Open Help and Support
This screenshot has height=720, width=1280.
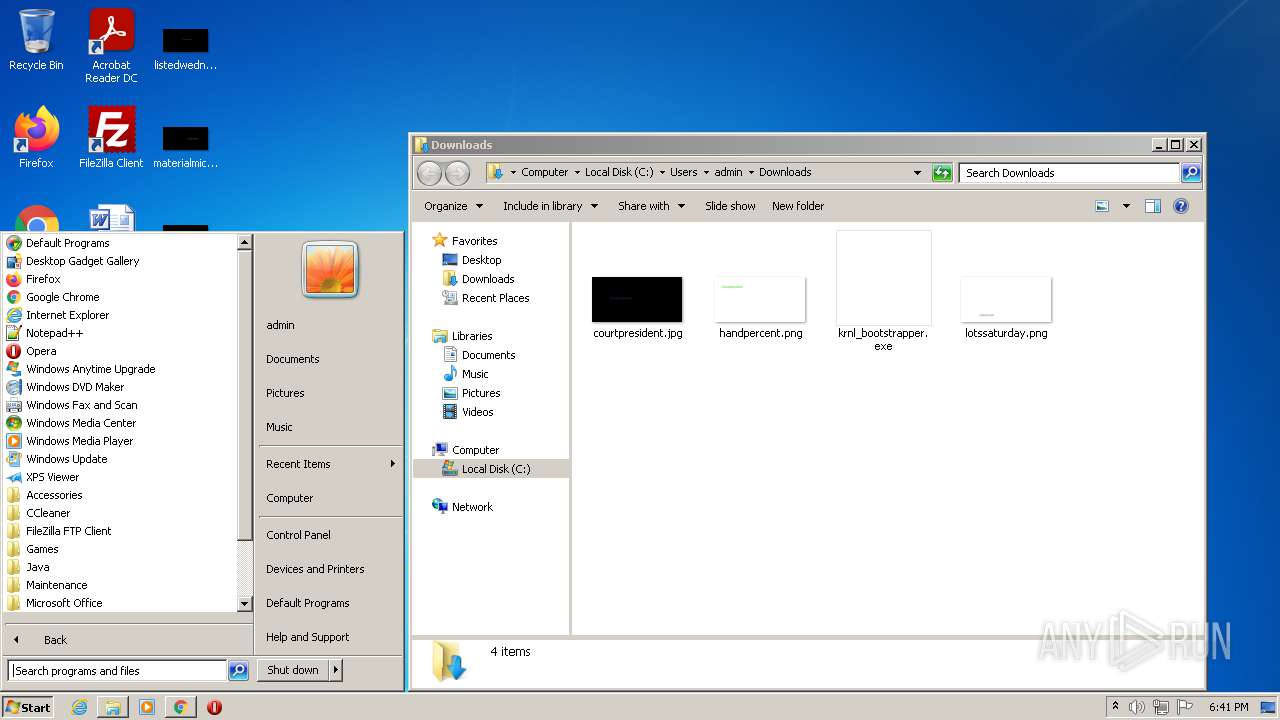click(x=307, y=637)
